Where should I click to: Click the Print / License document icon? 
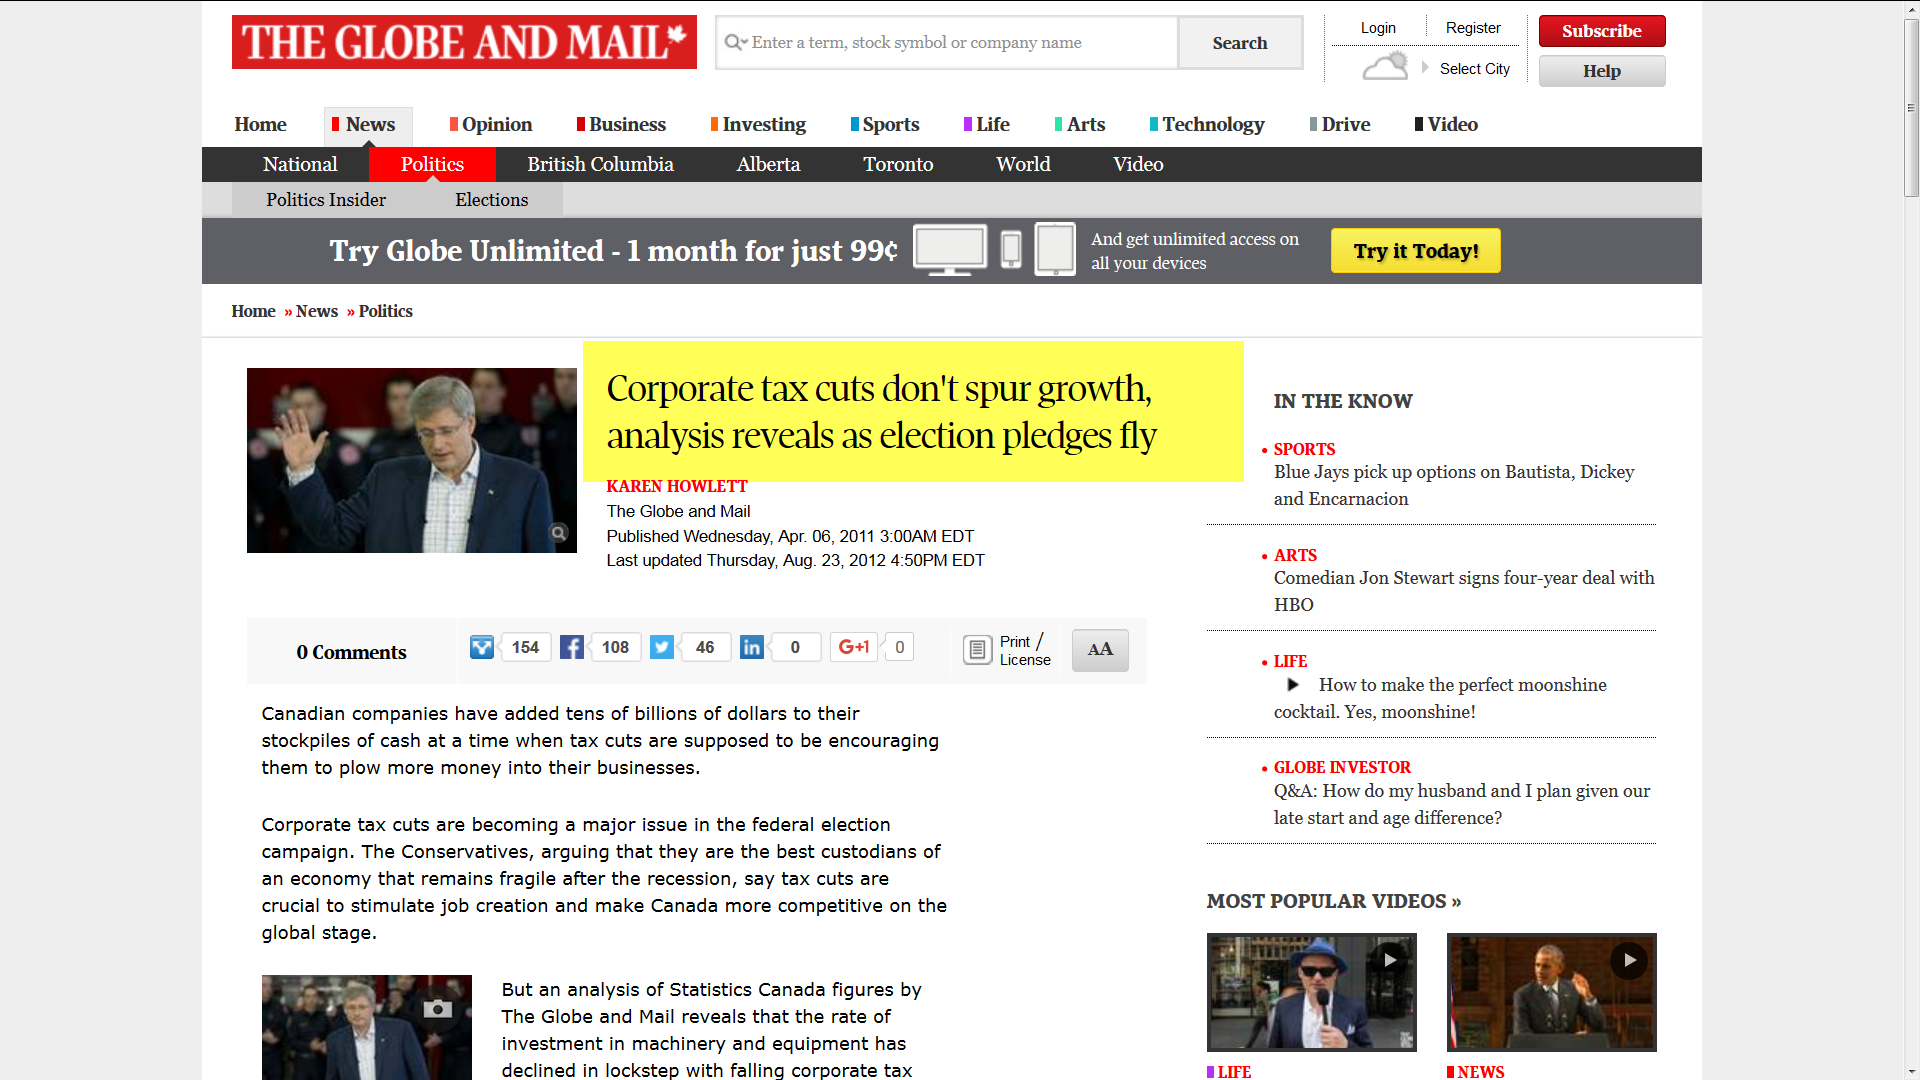[977, 650]
